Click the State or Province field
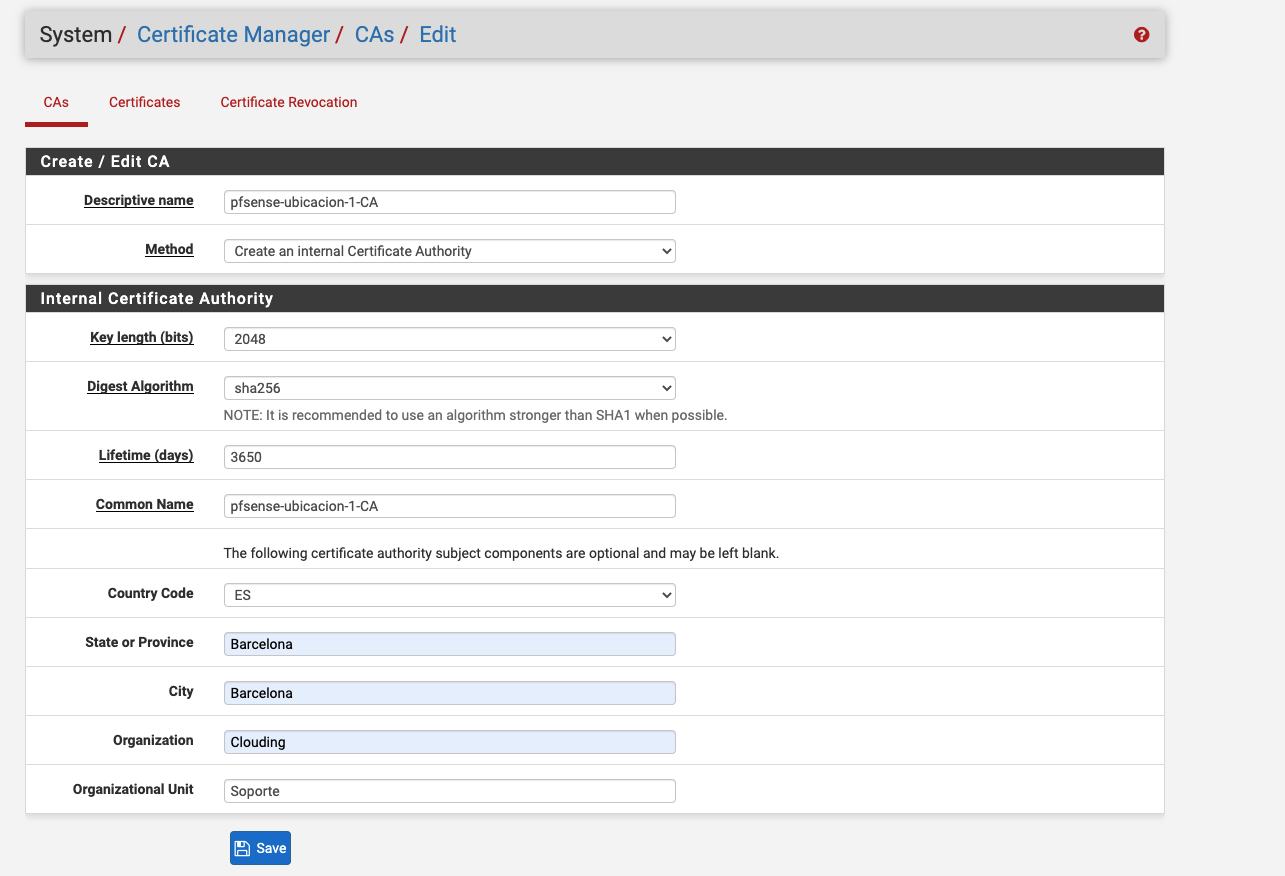The width and height of the screenshot is (1285, 876). 450,644
